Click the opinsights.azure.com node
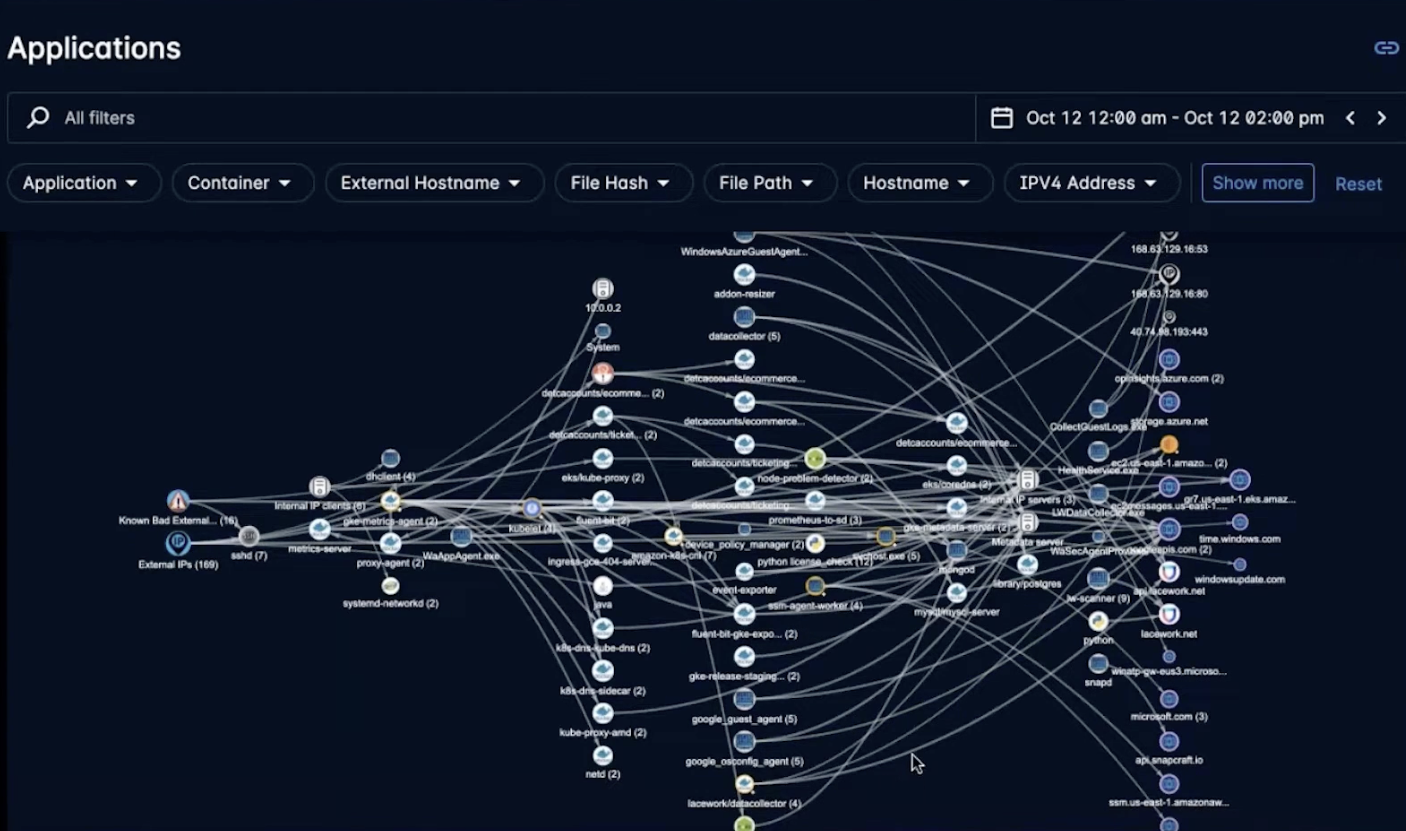This screenshot has height=831, width=1406. (x=1169, y=360)
